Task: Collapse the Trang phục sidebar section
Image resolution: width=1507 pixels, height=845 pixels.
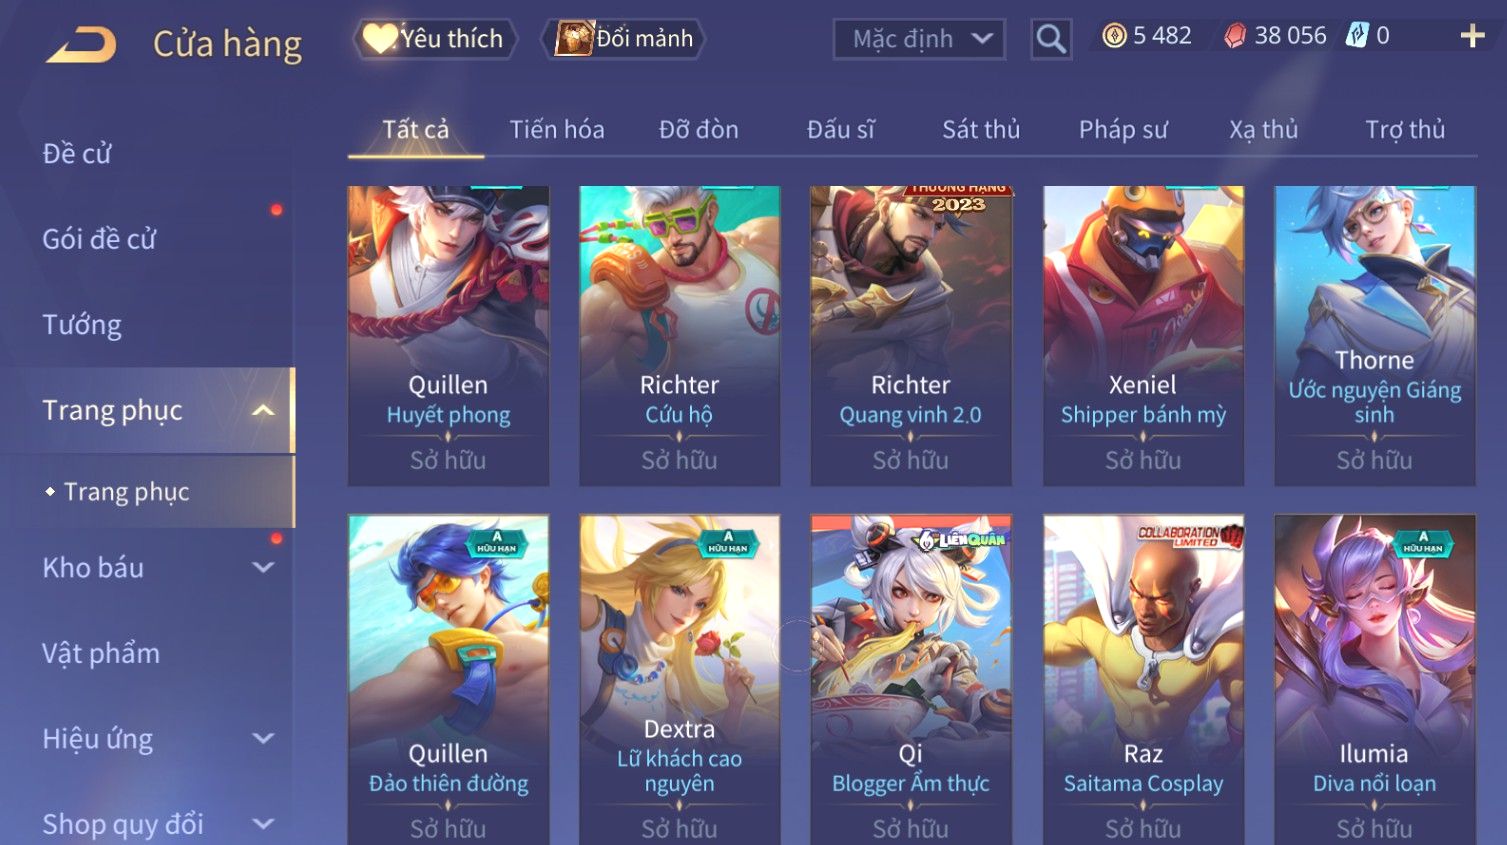Action: point(263,410)
